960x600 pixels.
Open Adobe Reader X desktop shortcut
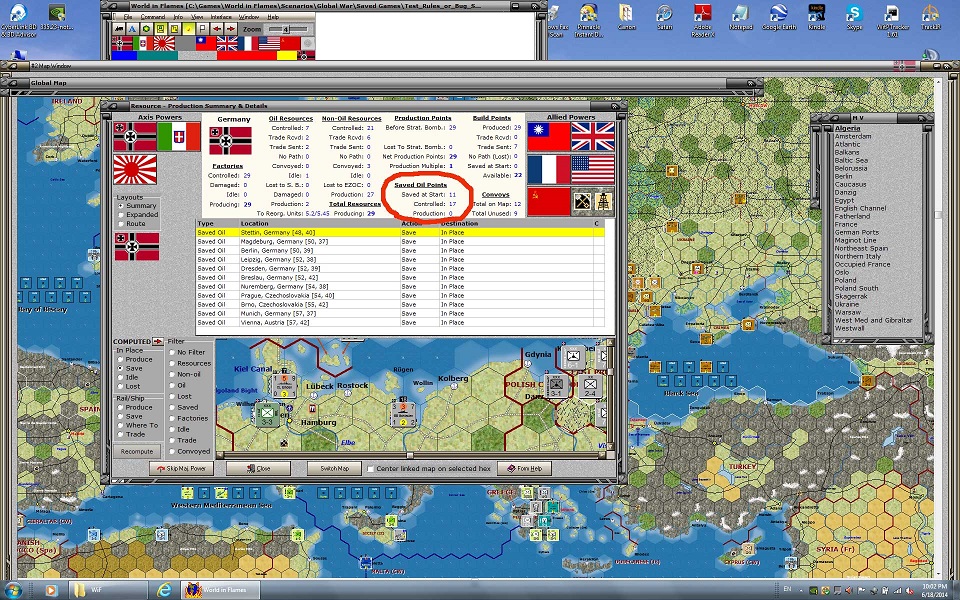click(x=702, y=20)
